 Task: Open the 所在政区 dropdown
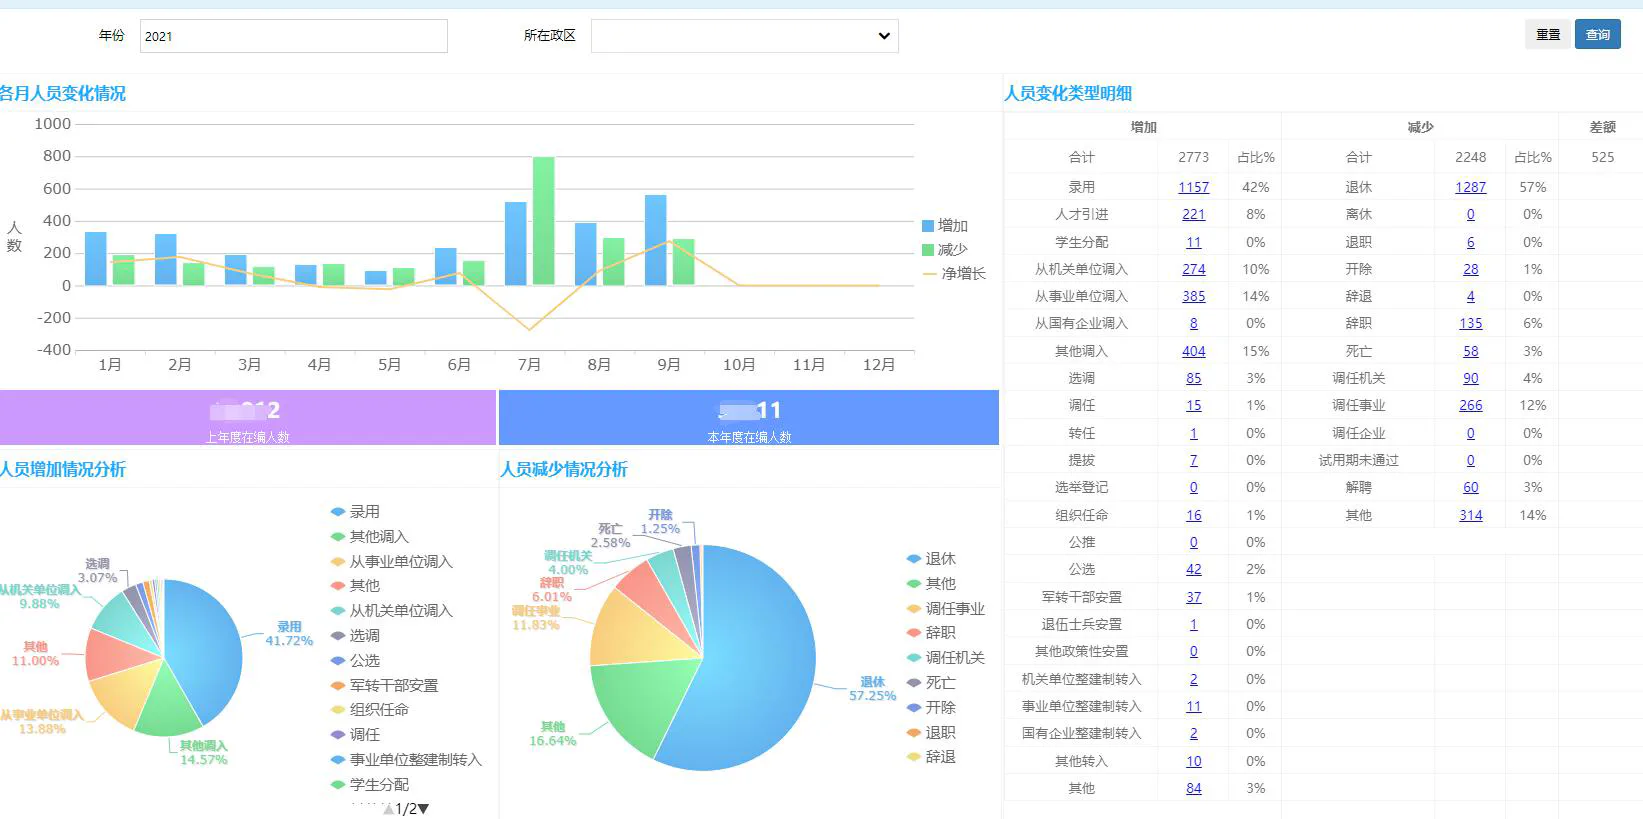point(744,36)
